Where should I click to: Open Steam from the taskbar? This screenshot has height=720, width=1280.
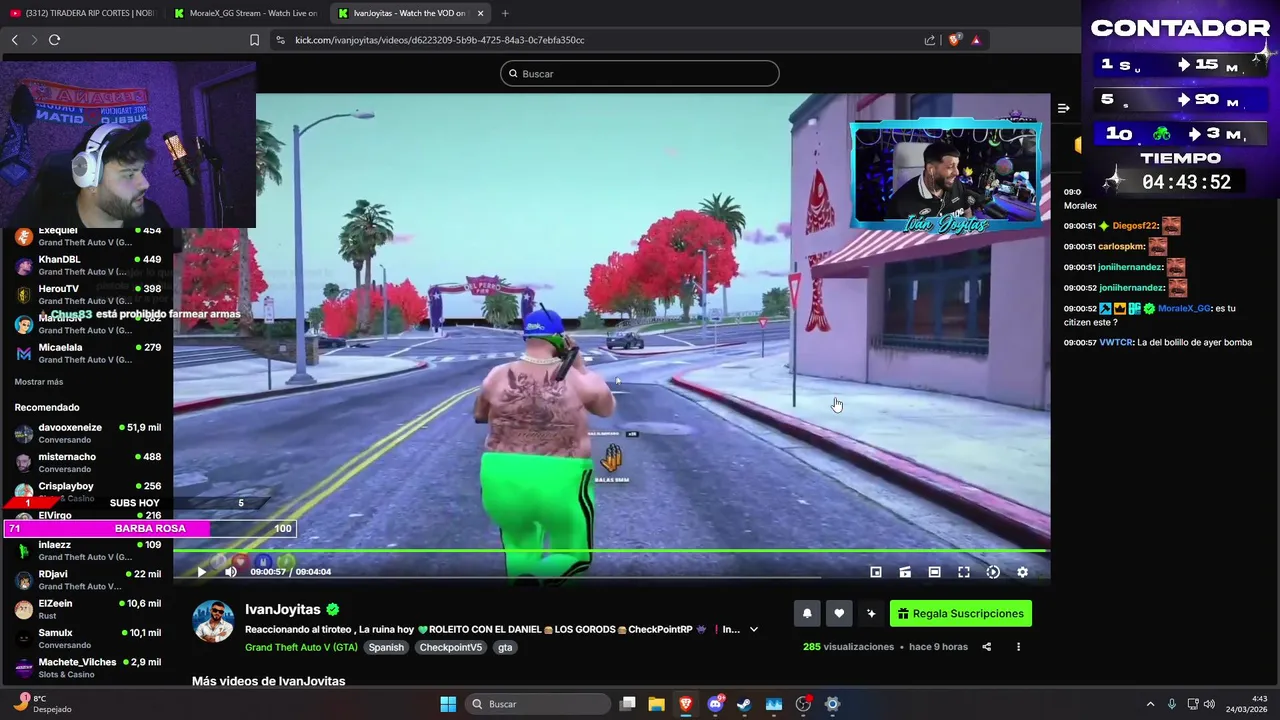pyautogui.click(x=744, y=704)
